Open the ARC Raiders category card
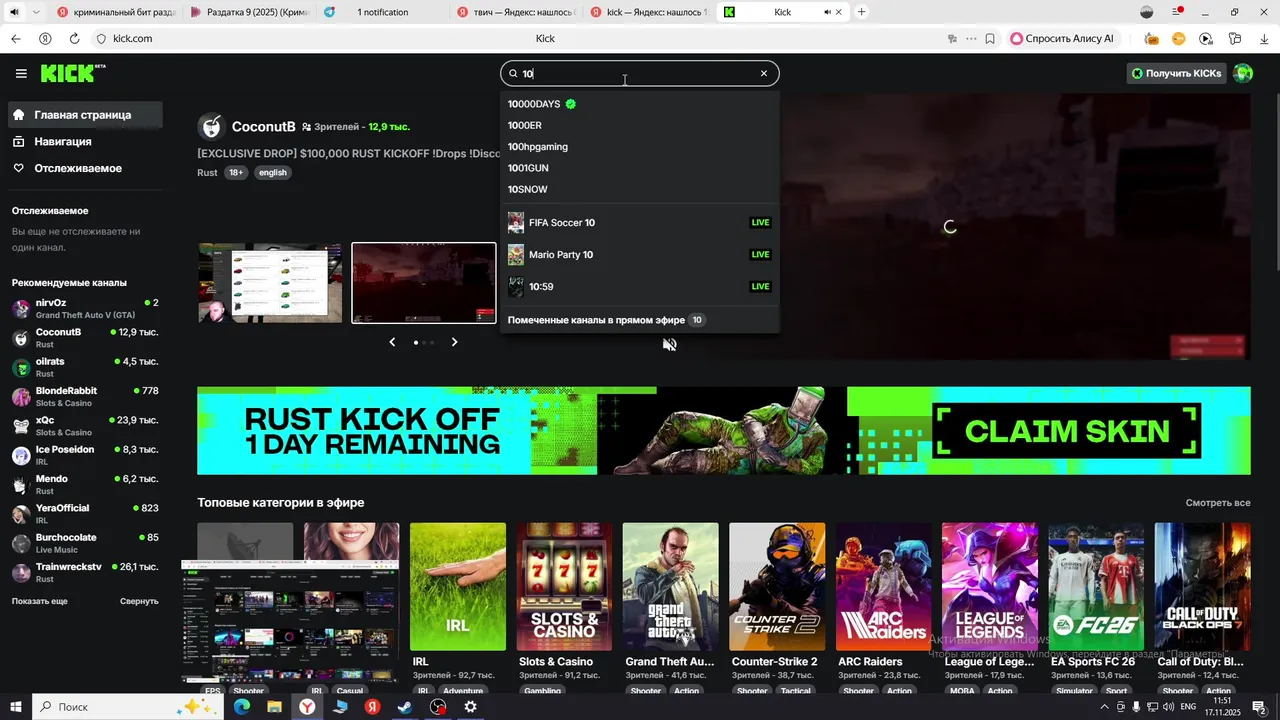Viewport: 1280px width, 720px height. pos(884,587)
